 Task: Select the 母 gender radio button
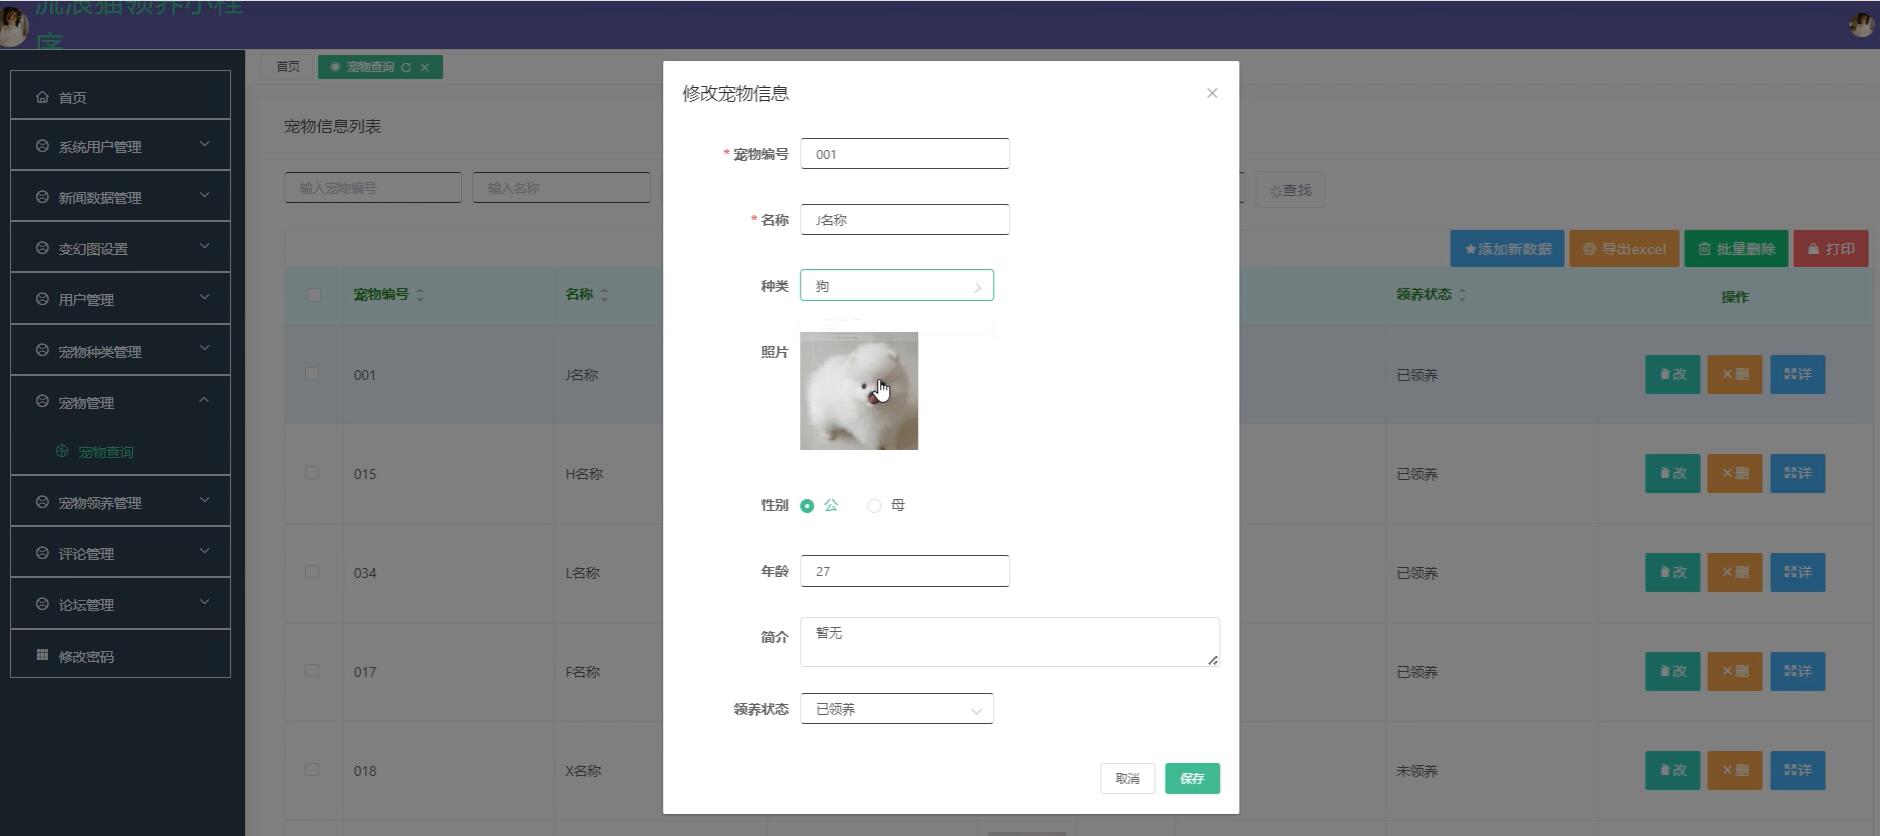pos(874,506)
